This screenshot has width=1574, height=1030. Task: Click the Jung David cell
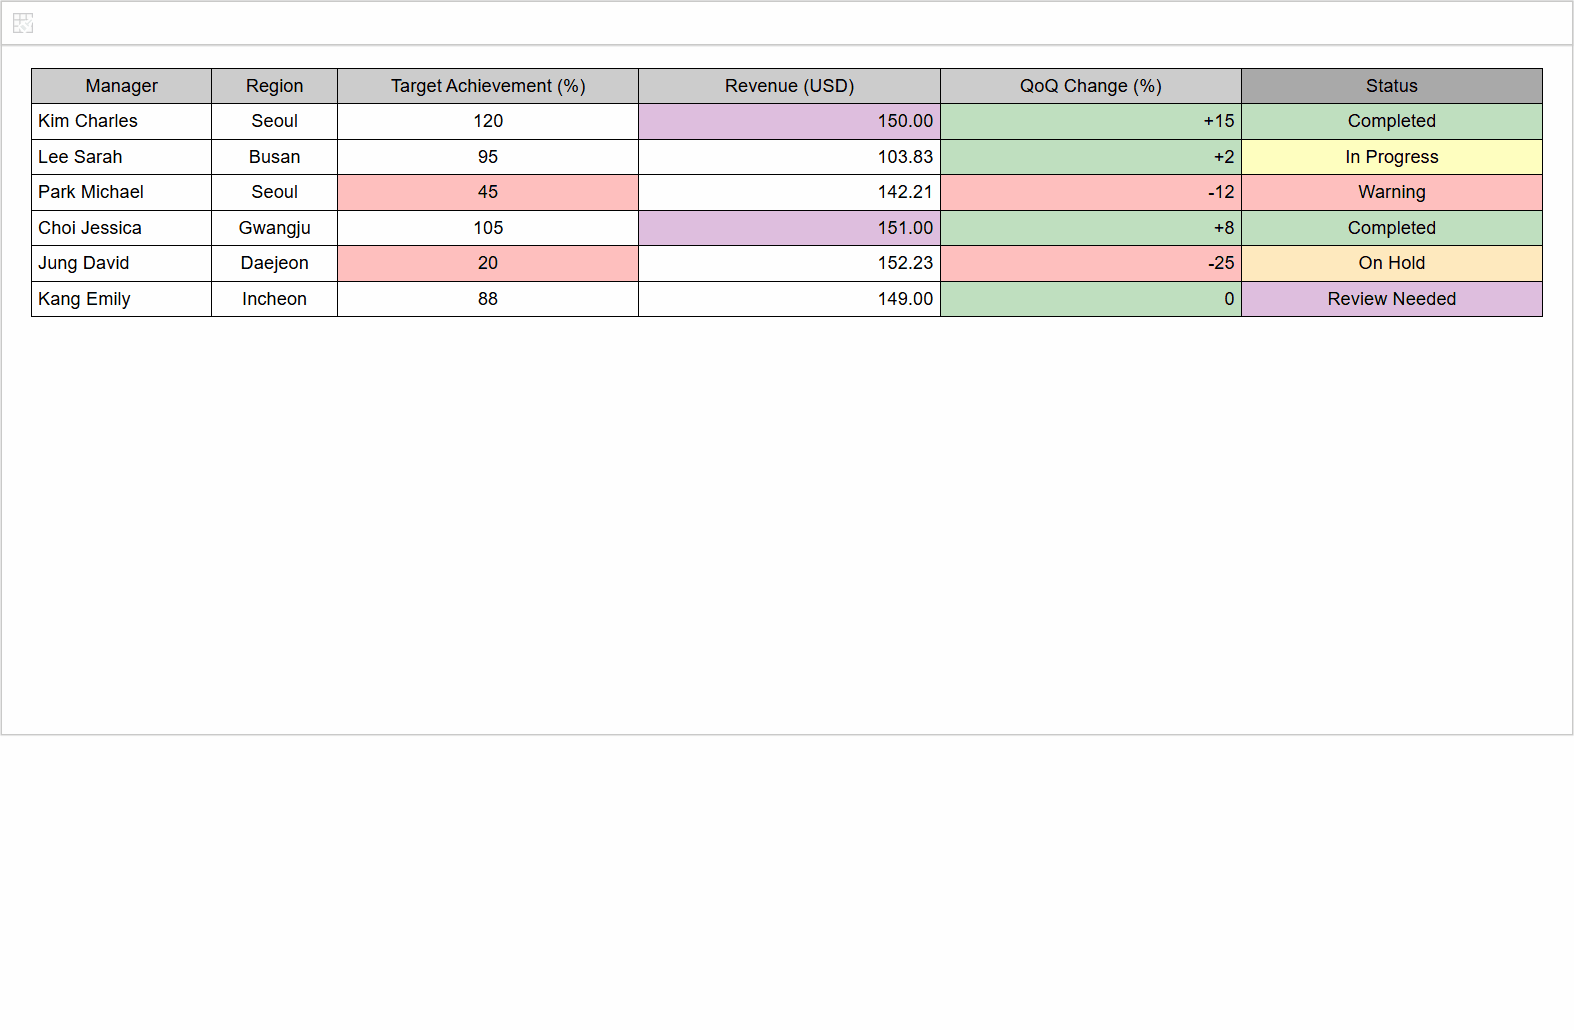121,263
